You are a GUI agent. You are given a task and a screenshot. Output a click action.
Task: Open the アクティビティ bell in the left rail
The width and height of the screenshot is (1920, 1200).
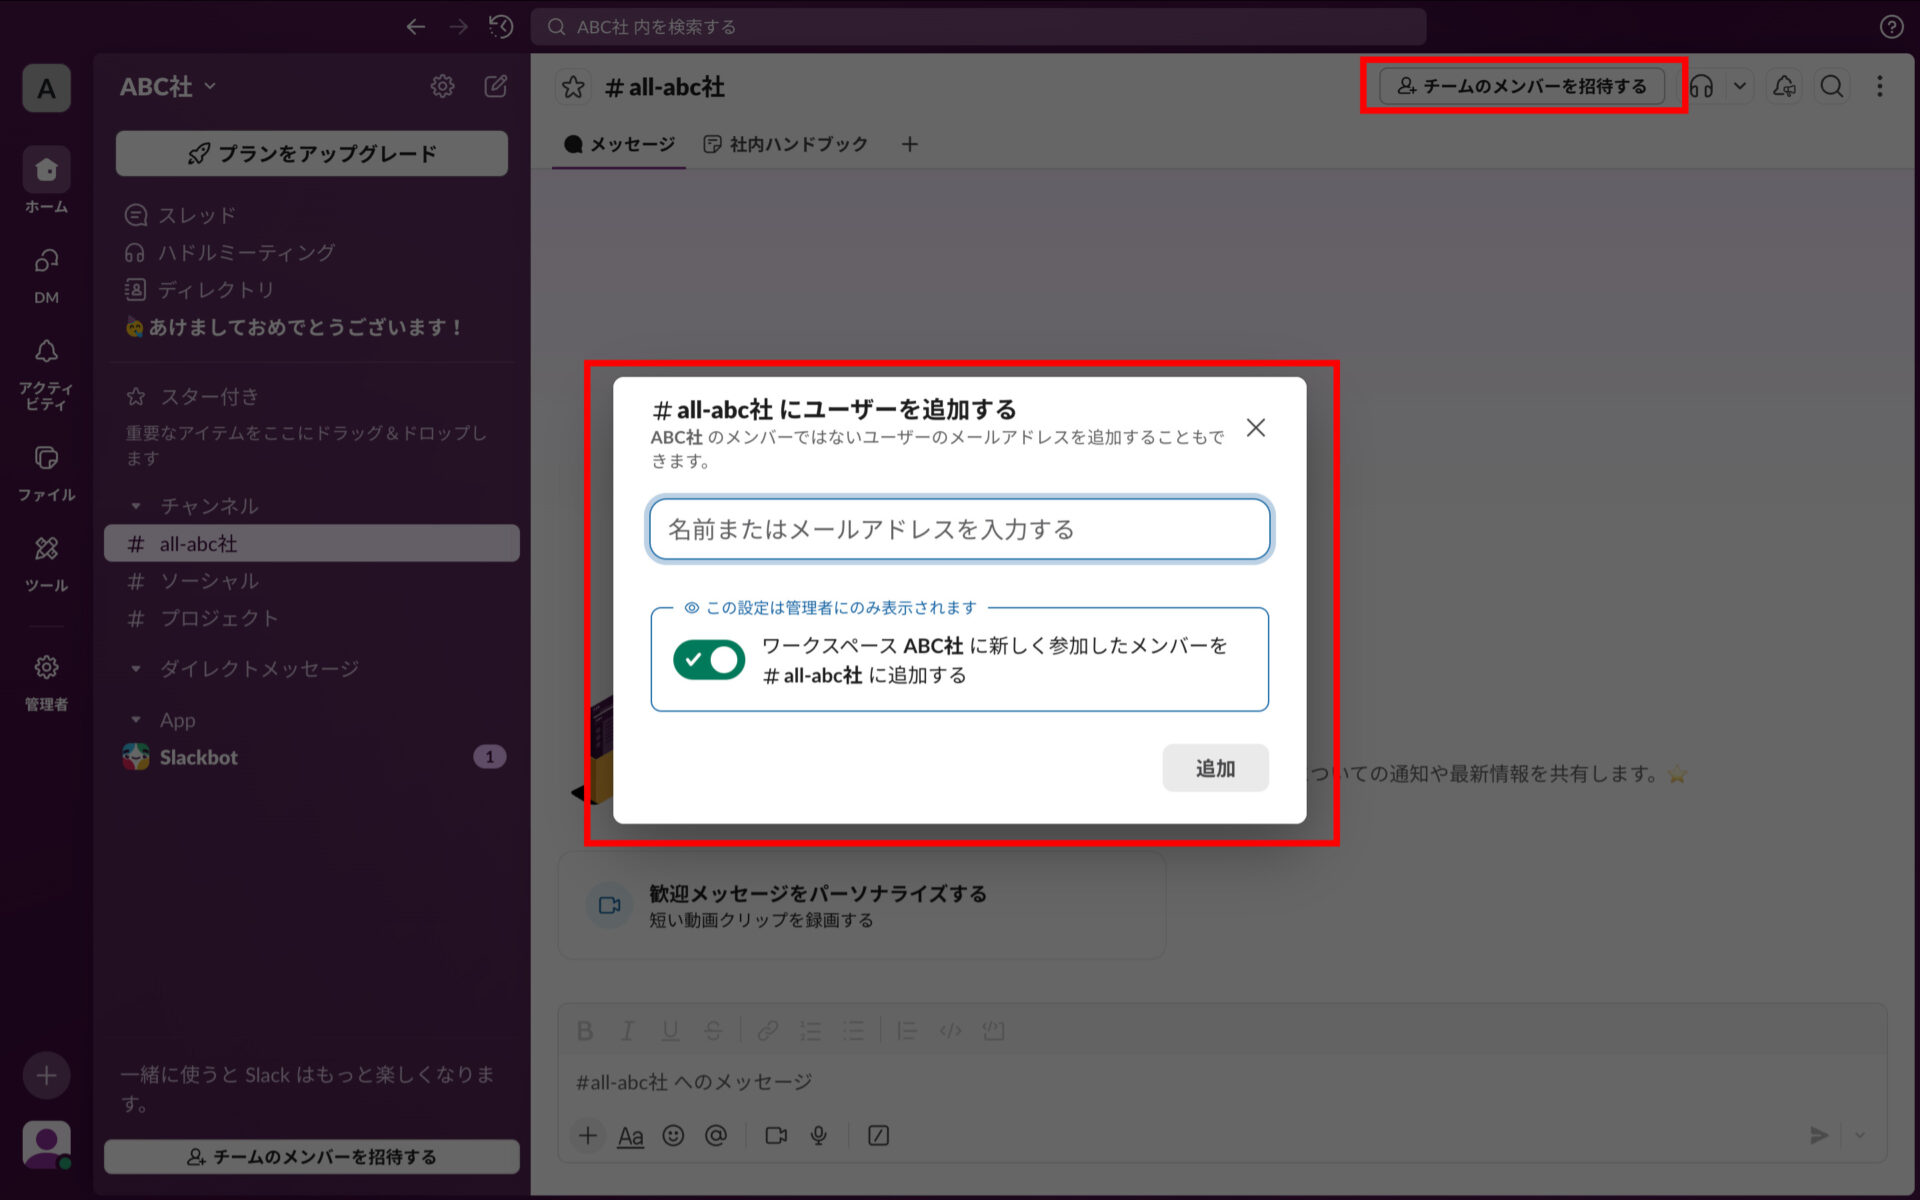[x=45, y=352]
